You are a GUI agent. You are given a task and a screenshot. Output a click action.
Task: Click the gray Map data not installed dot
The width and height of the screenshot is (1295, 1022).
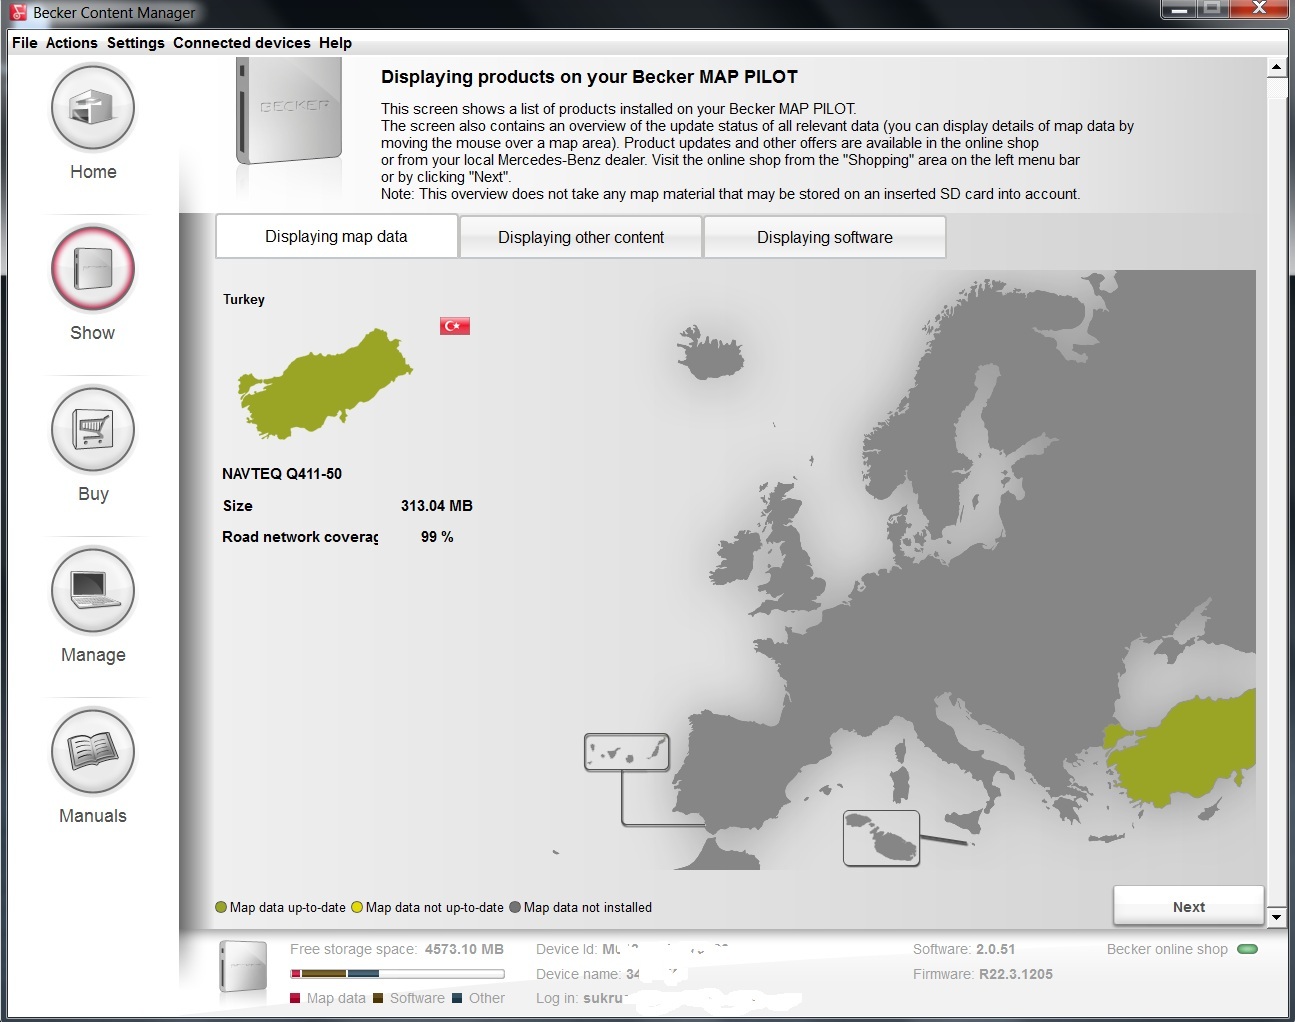(x=515, y=907)
